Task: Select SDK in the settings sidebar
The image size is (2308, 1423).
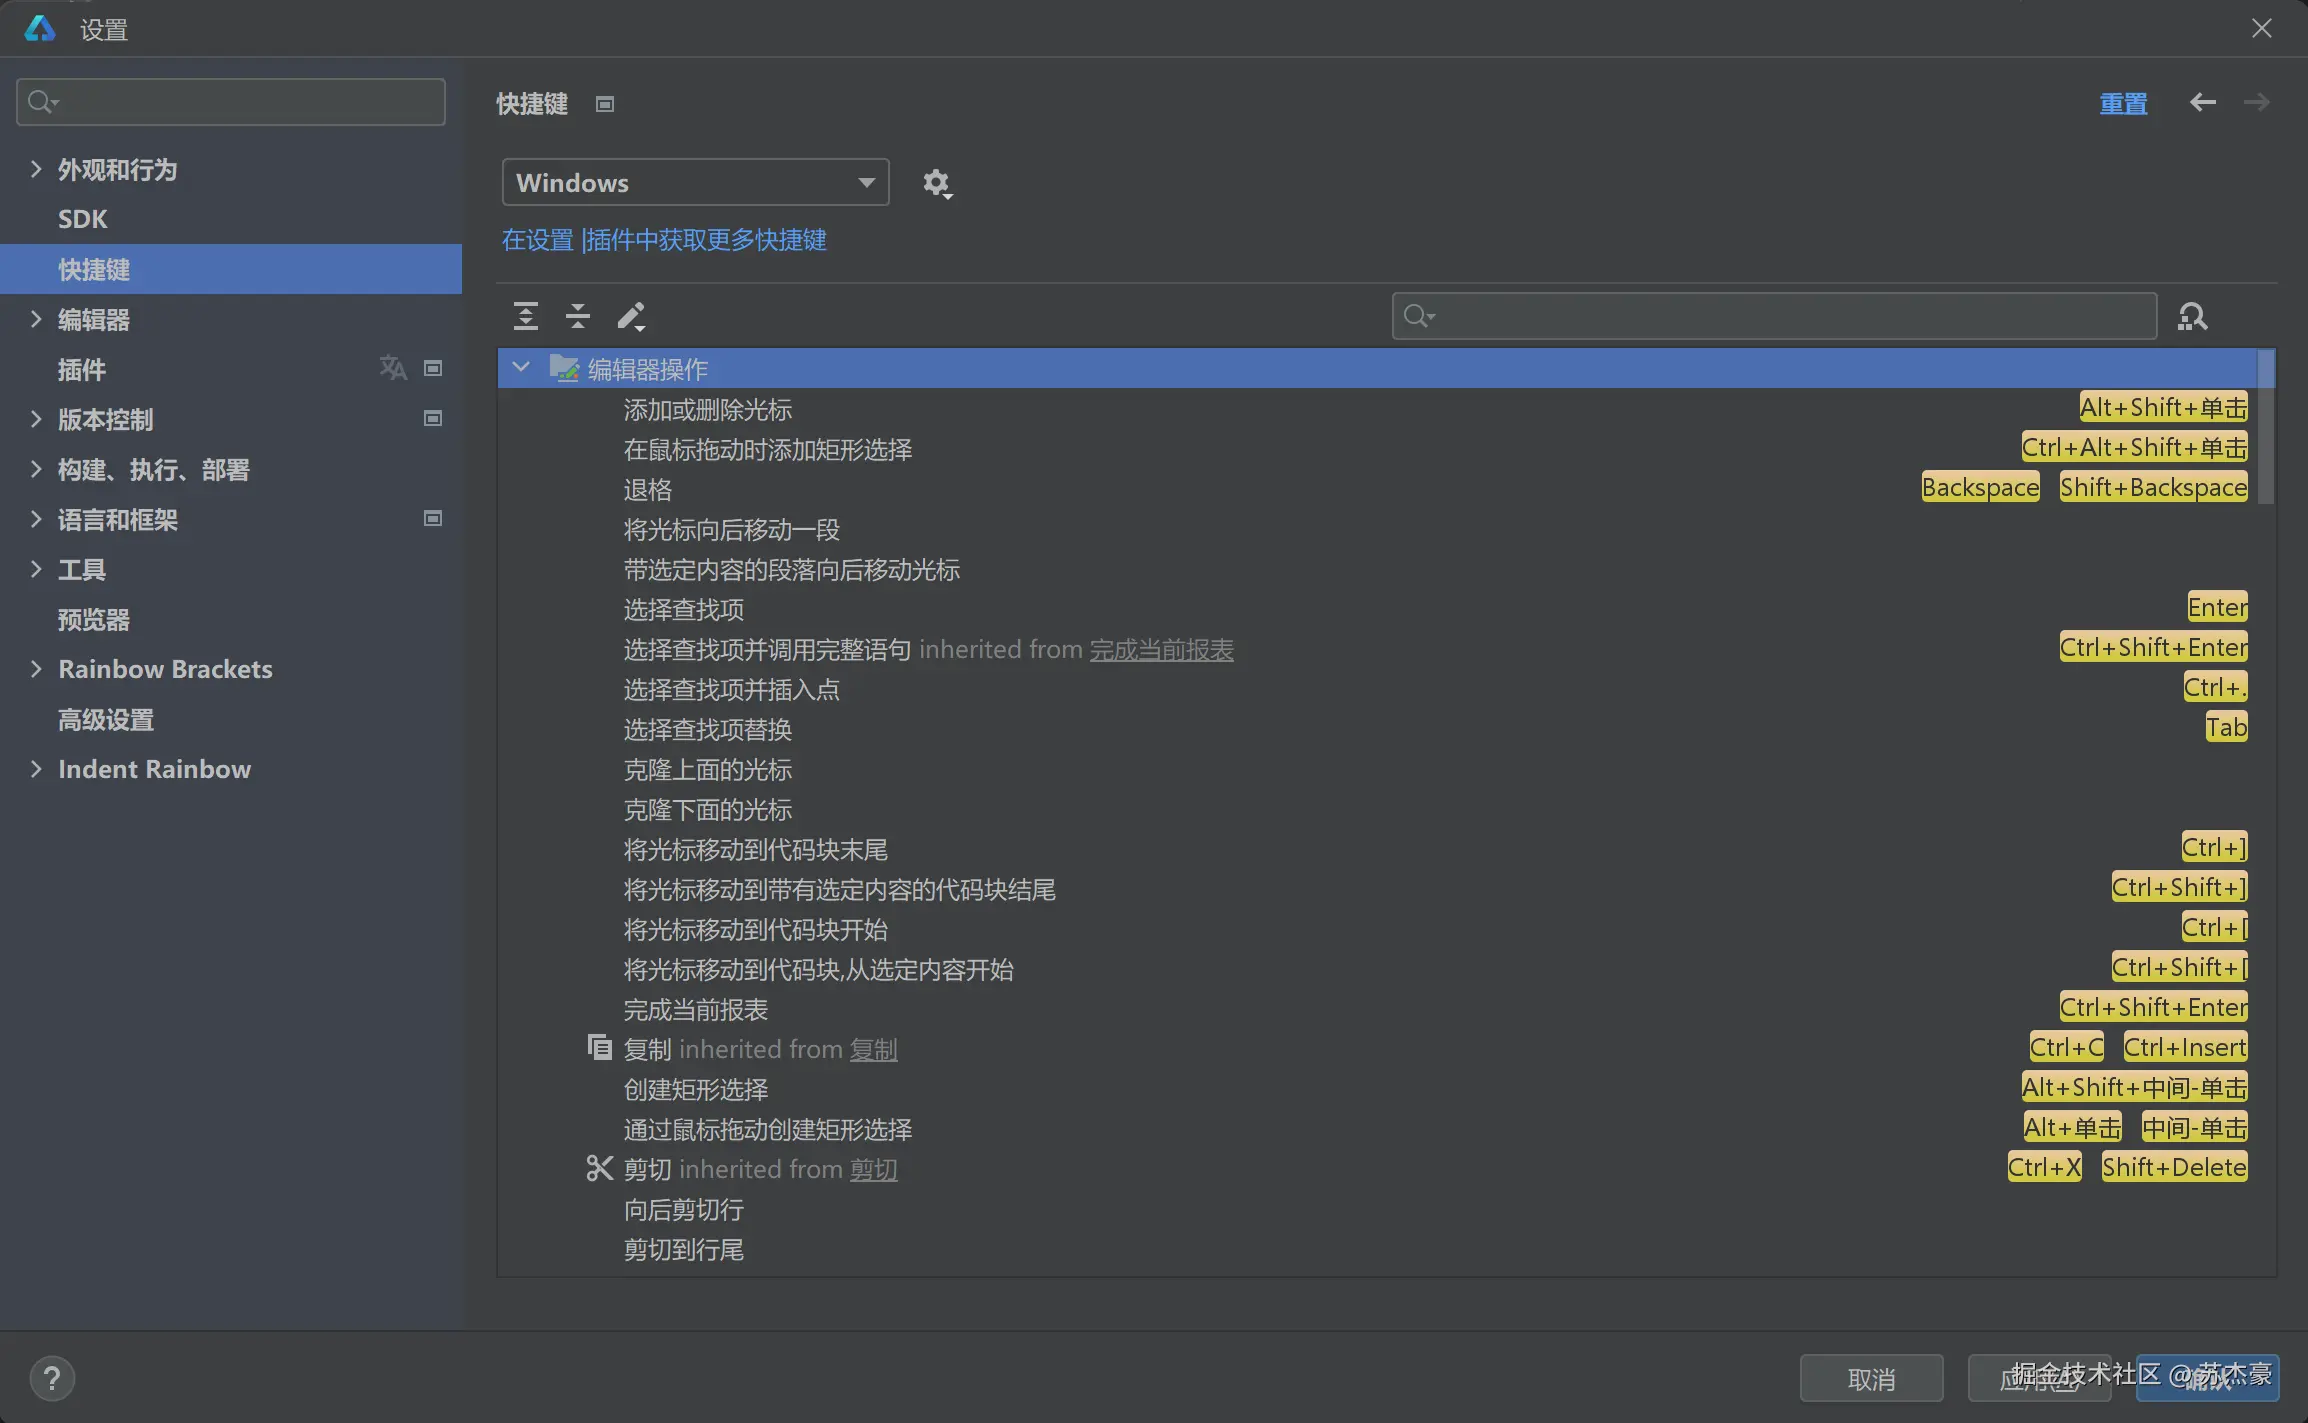Action: tap(83, 219)
